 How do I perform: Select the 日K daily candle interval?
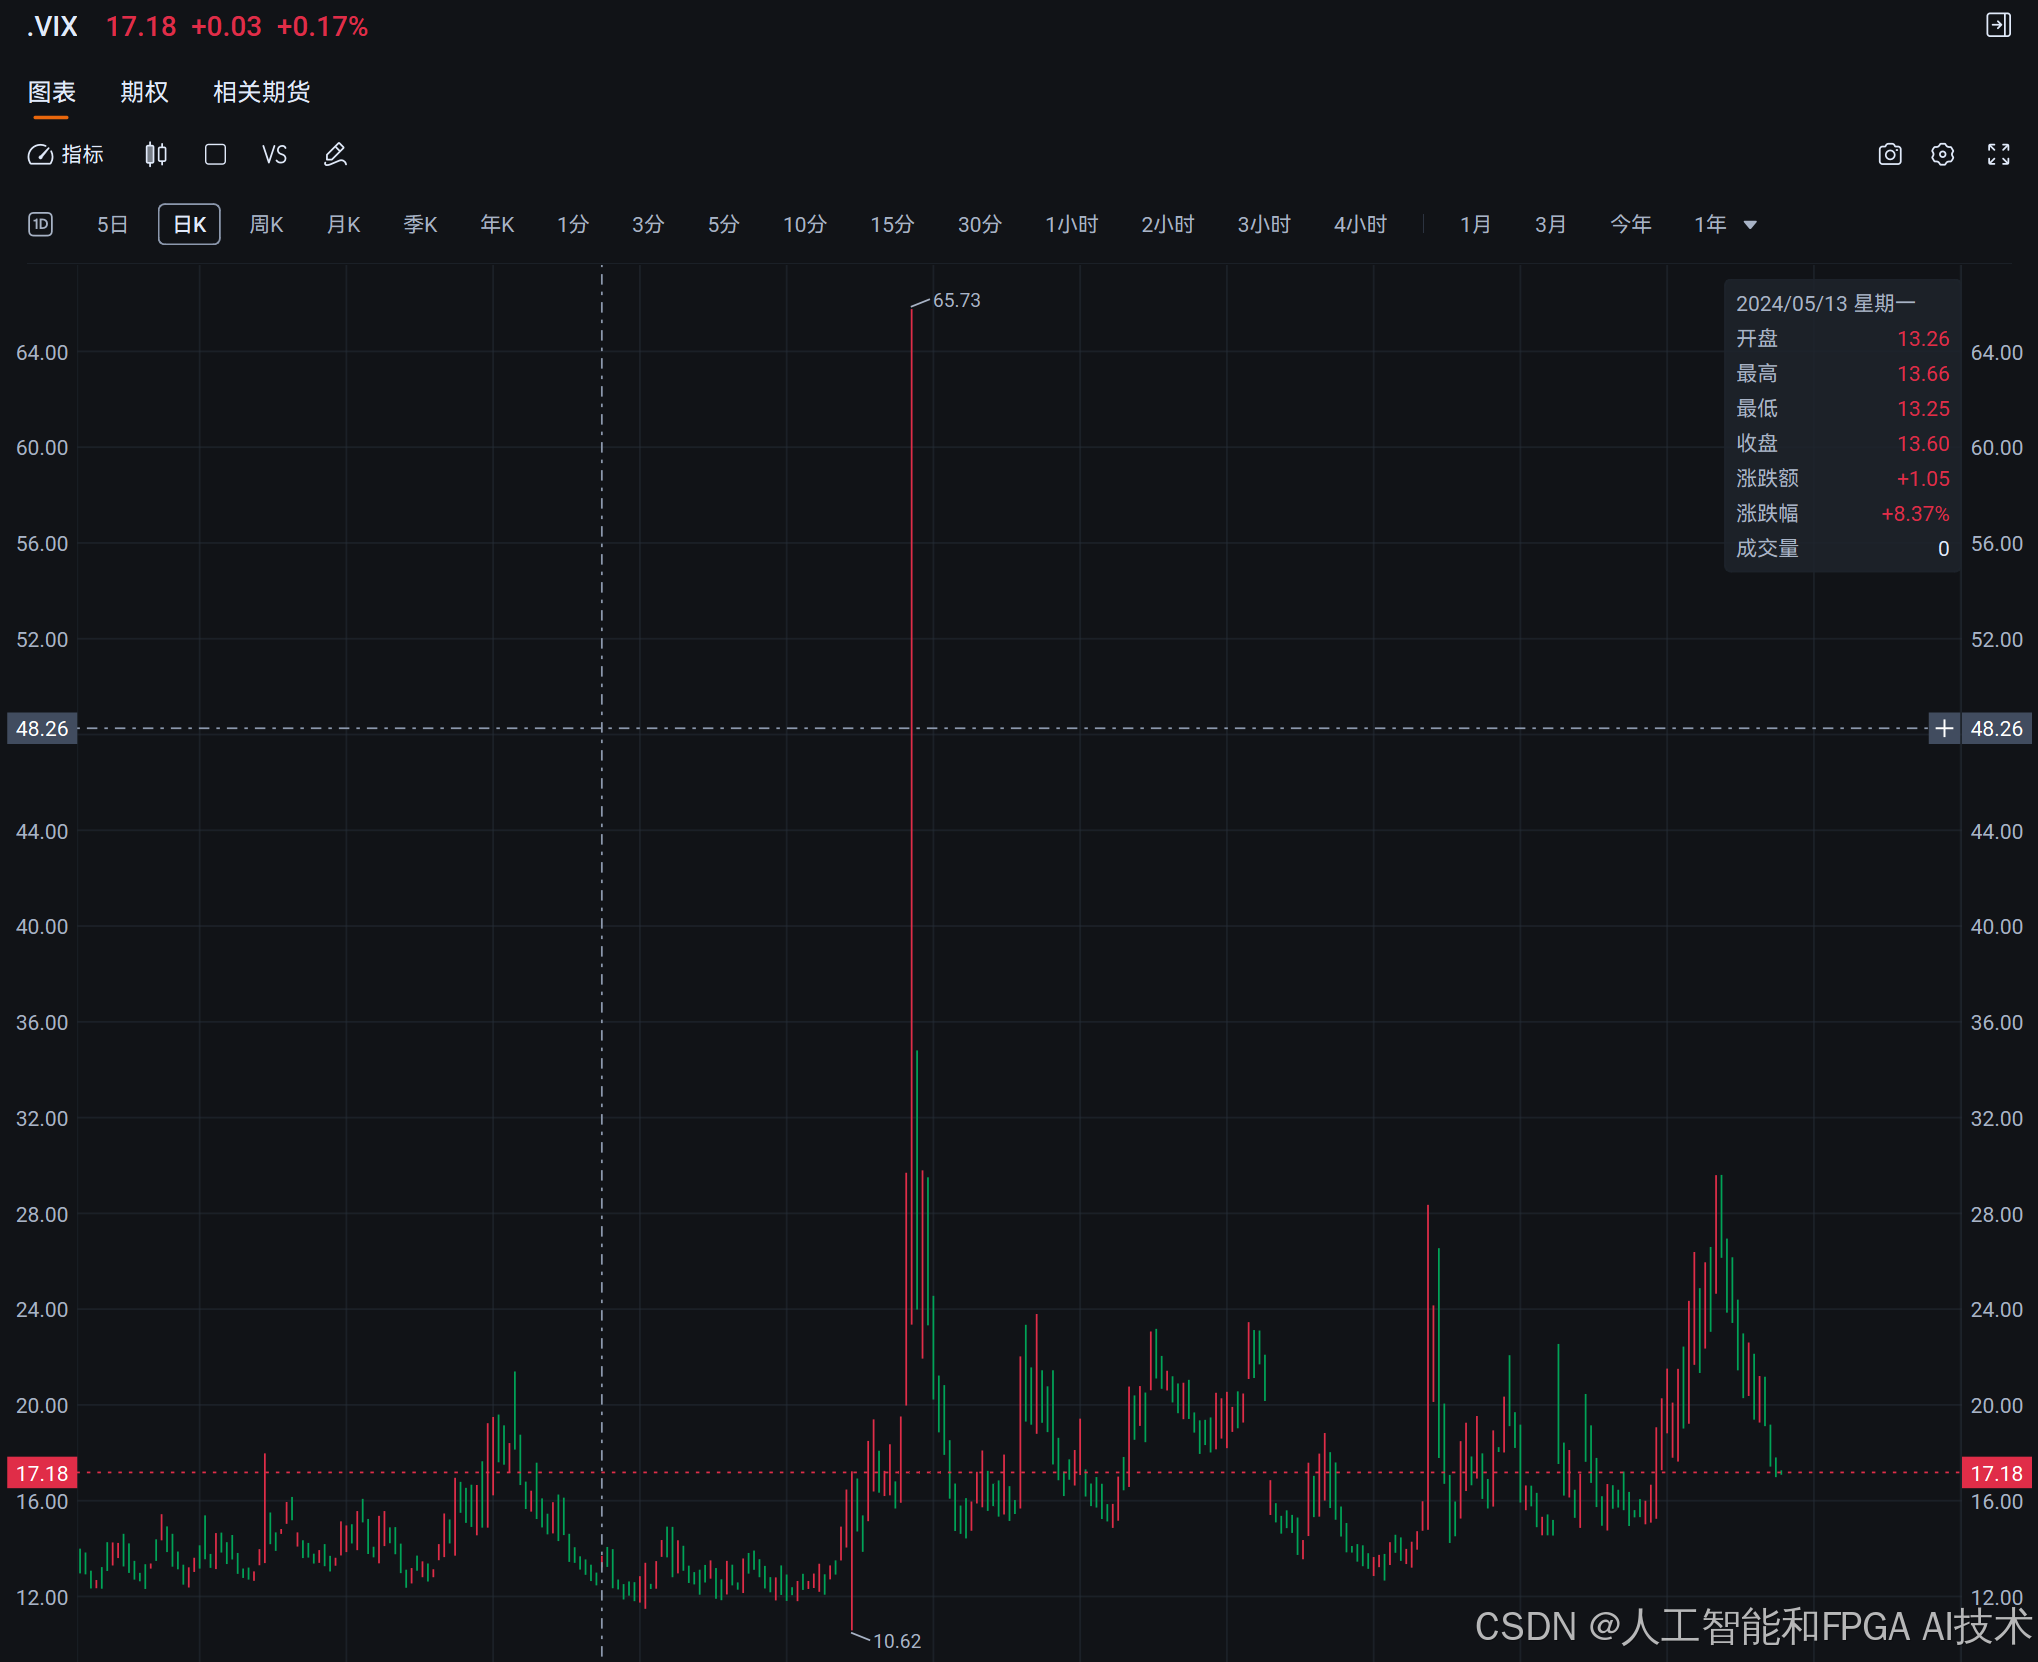point(189,224)
